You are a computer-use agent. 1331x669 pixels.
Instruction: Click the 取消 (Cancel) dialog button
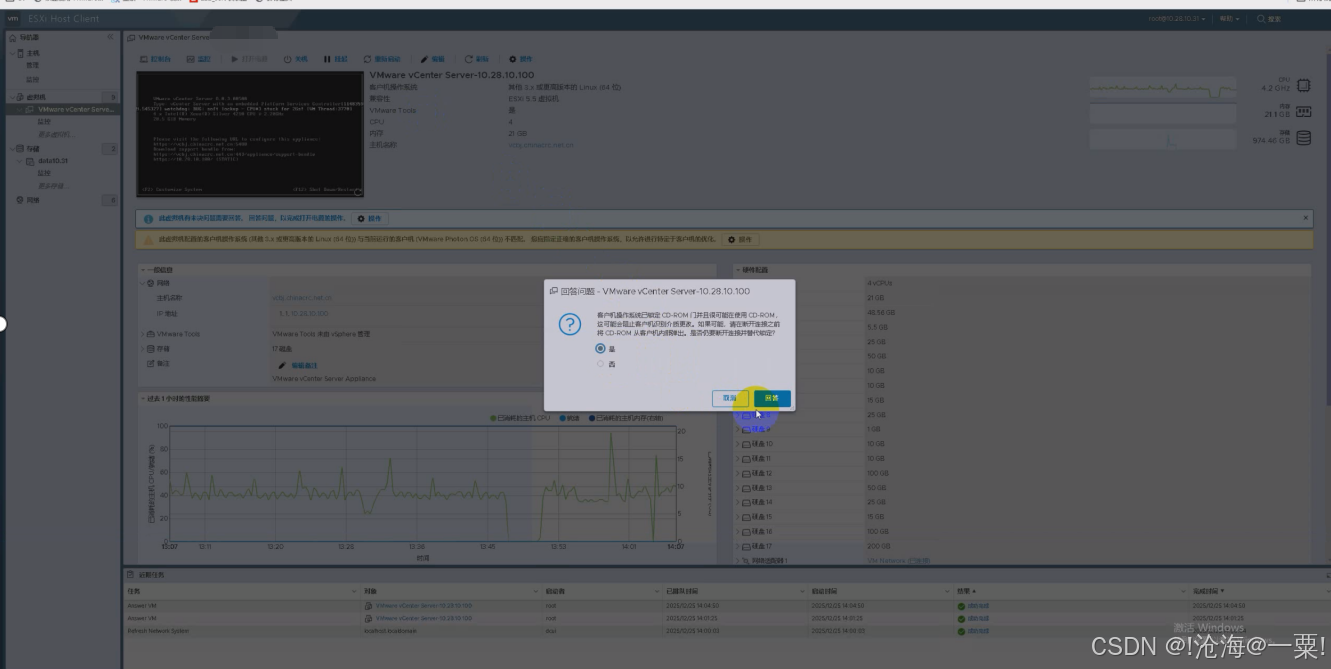[x=730, y=398]
